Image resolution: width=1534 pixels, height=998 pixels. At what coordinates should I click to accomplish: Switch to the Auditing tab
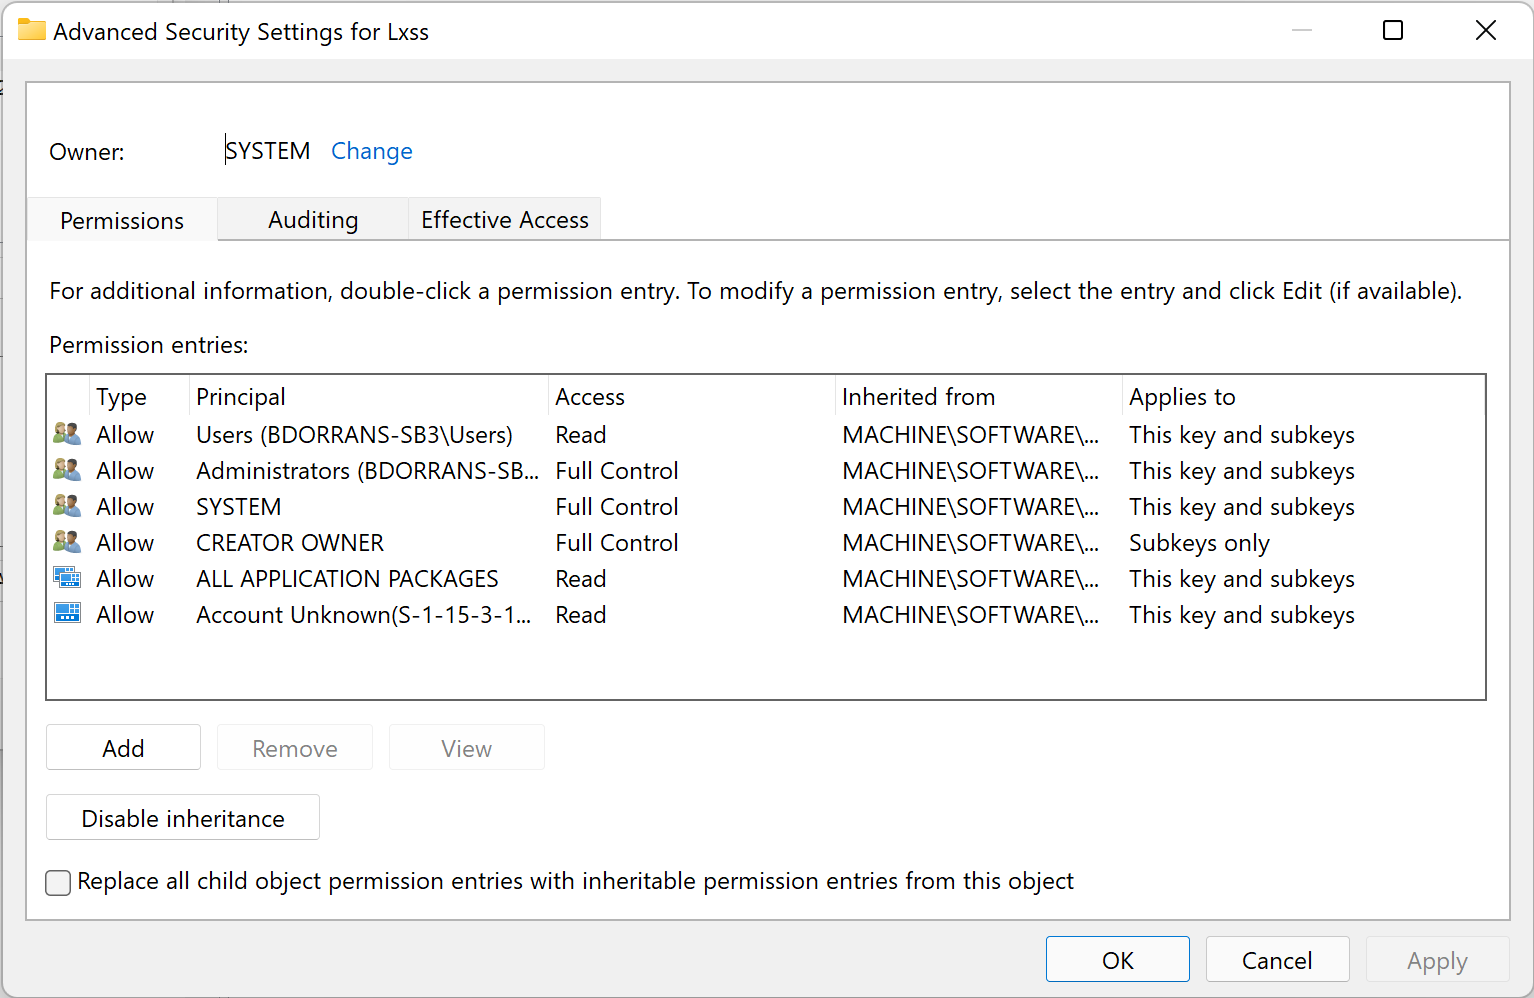point(312,219)
